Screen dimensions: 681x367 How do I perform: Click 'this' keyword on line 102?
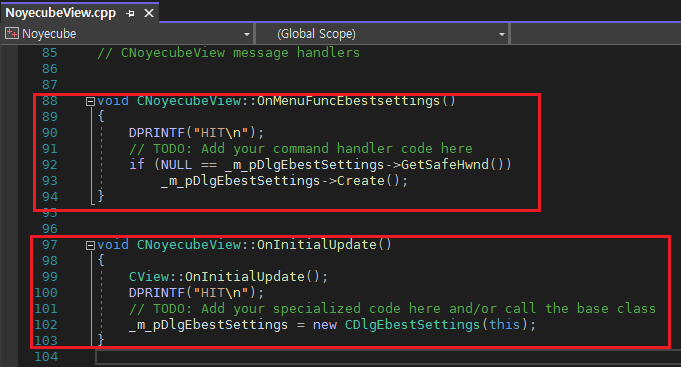[504, 325]
